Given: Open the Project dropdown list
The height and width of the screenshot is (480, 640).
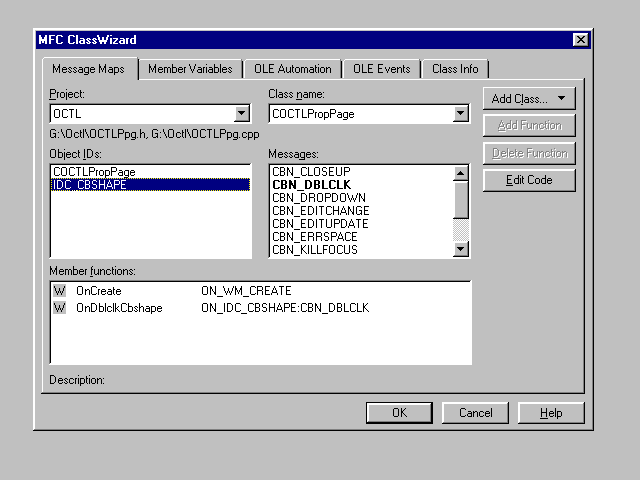Looking at the screenshot, I should pos(241,114).
